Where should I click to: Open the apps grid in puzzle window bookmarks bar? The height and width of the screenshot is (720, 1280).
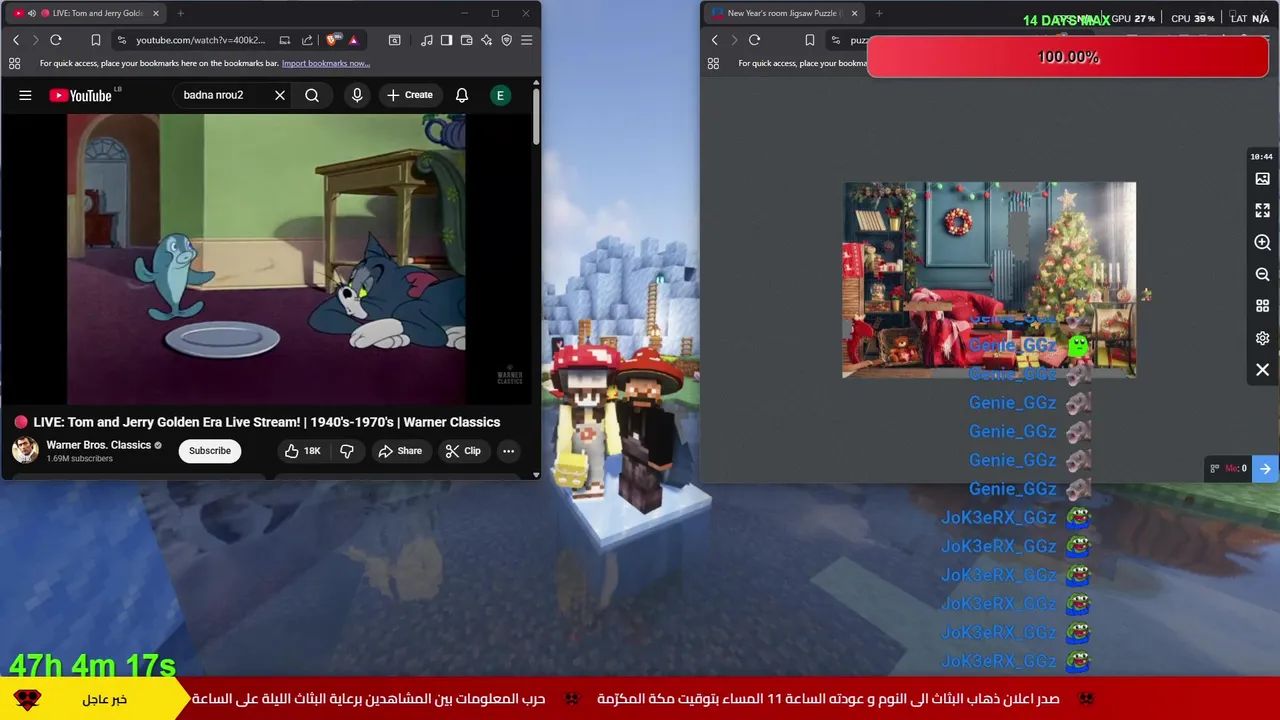713,63
